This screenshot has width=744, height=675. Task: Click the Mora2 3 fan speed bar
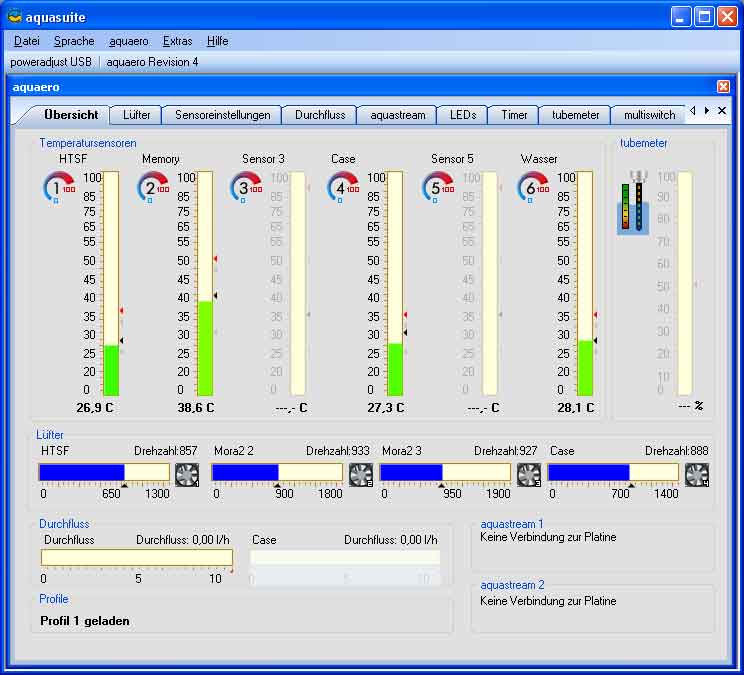coord(445,472)
